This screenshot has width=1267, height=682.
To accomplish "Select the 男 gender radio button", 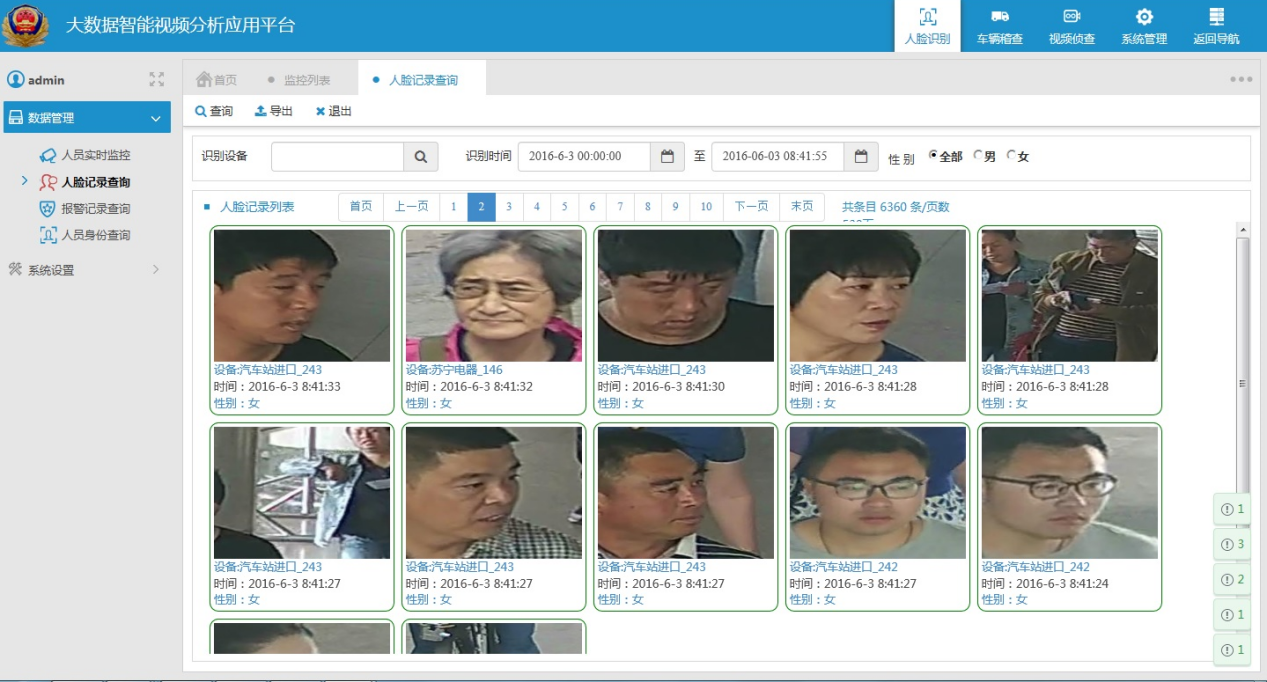I will click(978, 155).
